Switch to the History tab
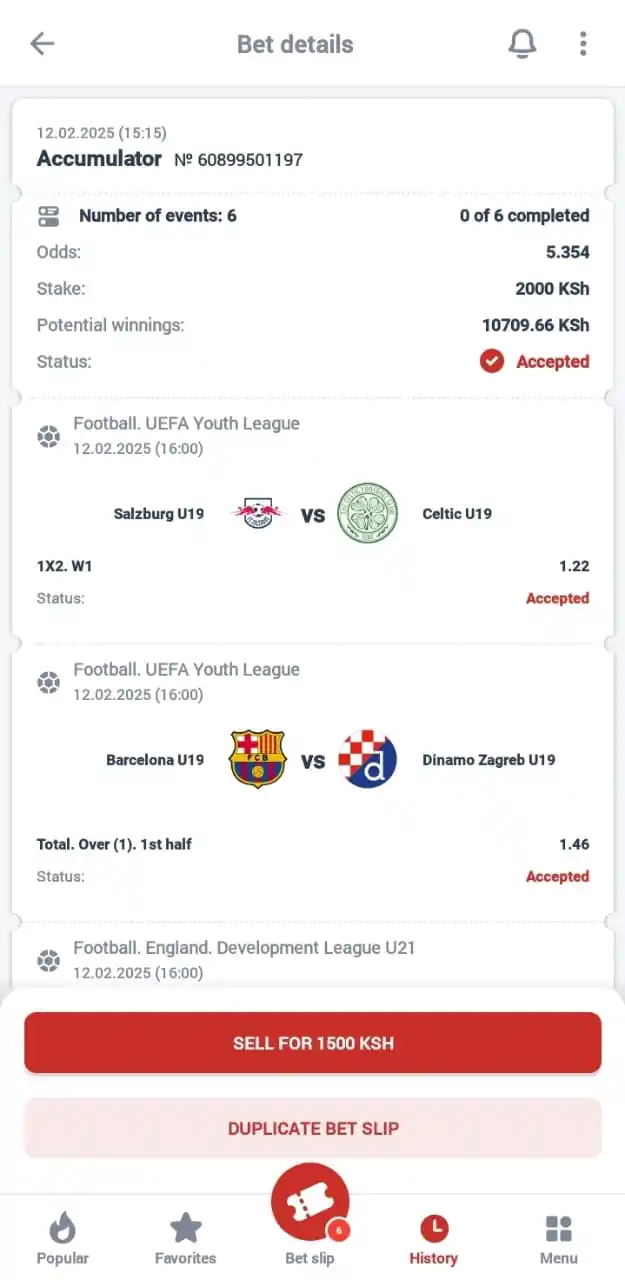Image resolution: width=625 pixels, height=1280 pixels. click(433, 1239)
